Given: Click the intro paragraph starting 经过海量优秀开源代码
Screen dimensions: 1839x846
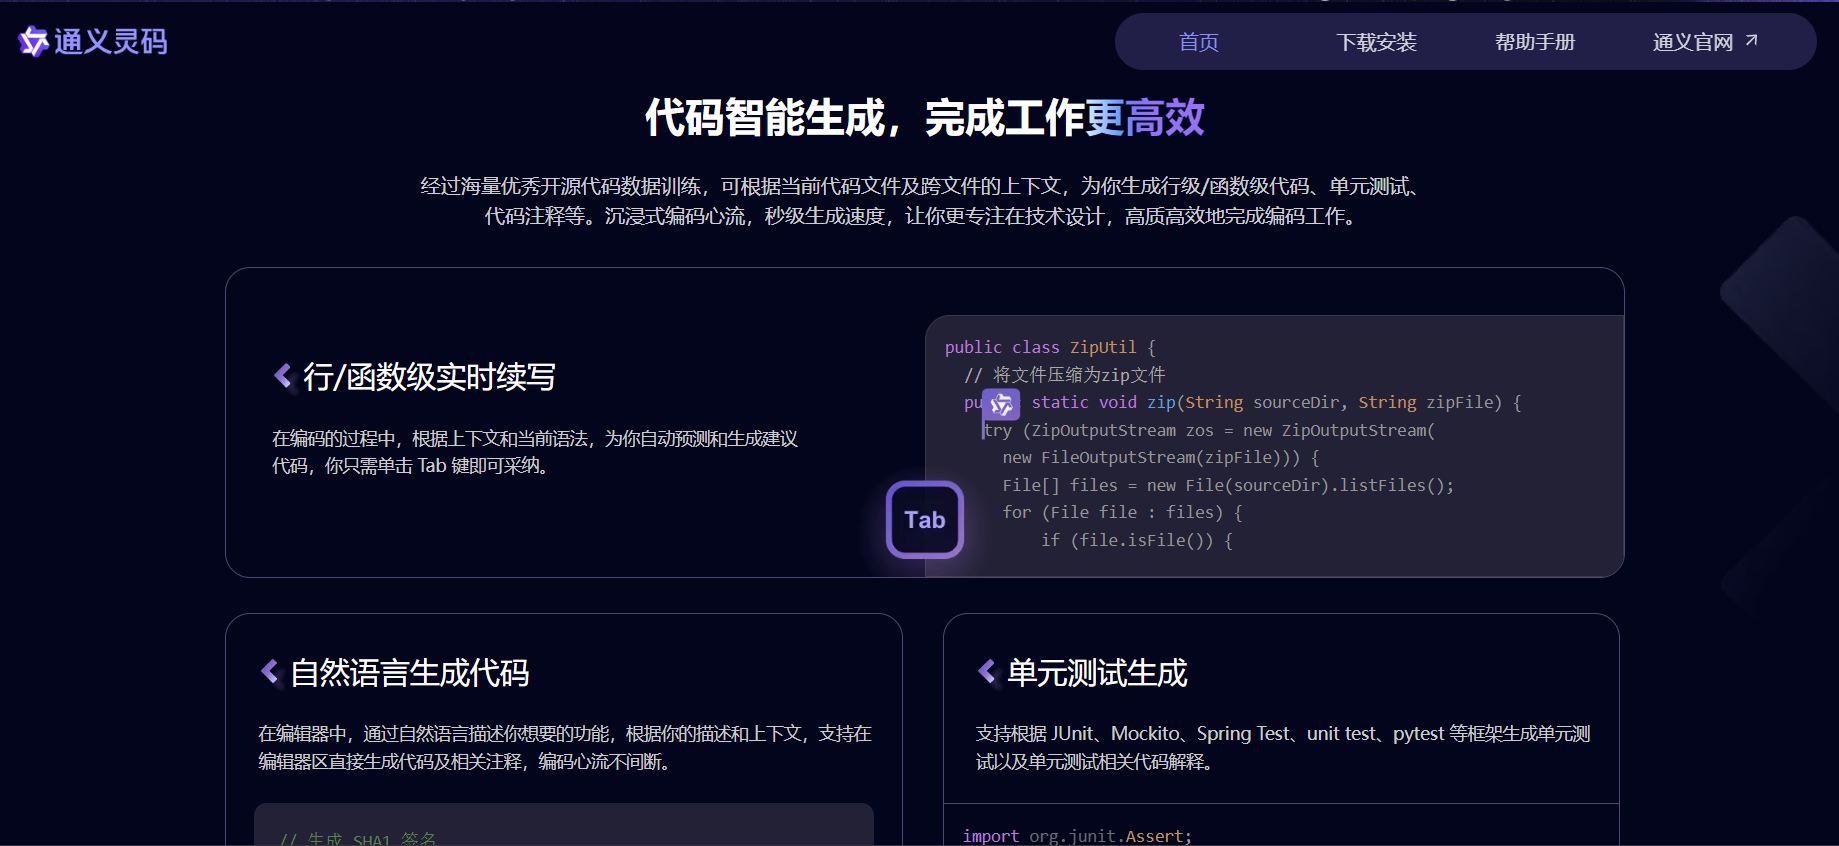Looking at the screenshot, I should coord(920,201).
